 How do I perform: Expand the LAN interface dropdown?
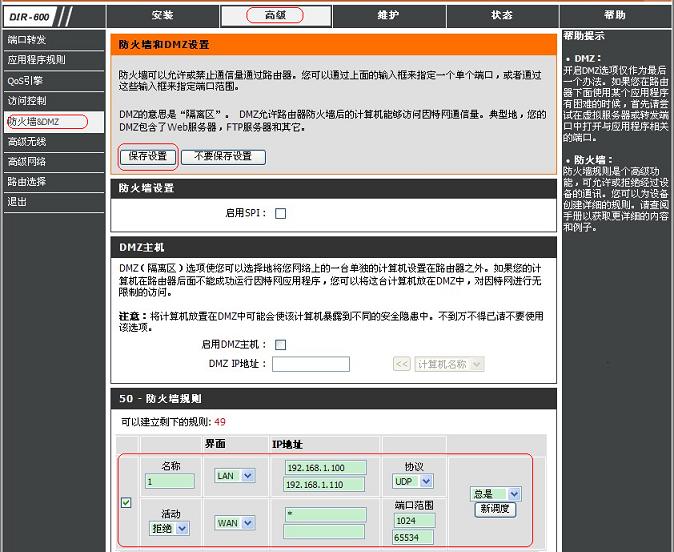coord(235,476)
